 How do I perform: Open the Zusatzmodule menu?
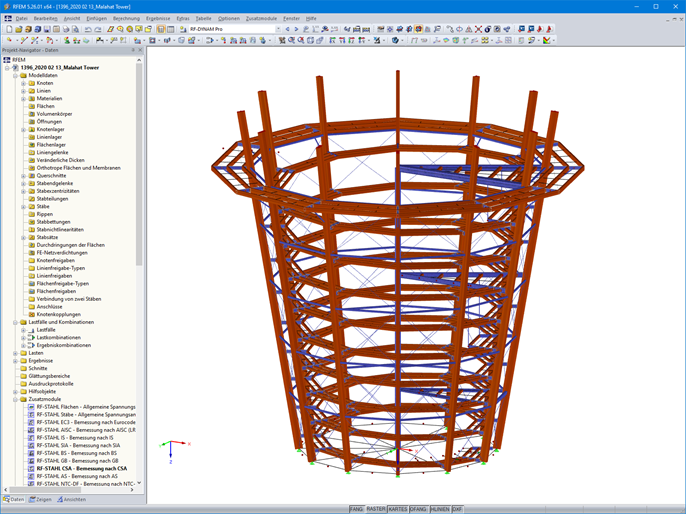point(261,18)
